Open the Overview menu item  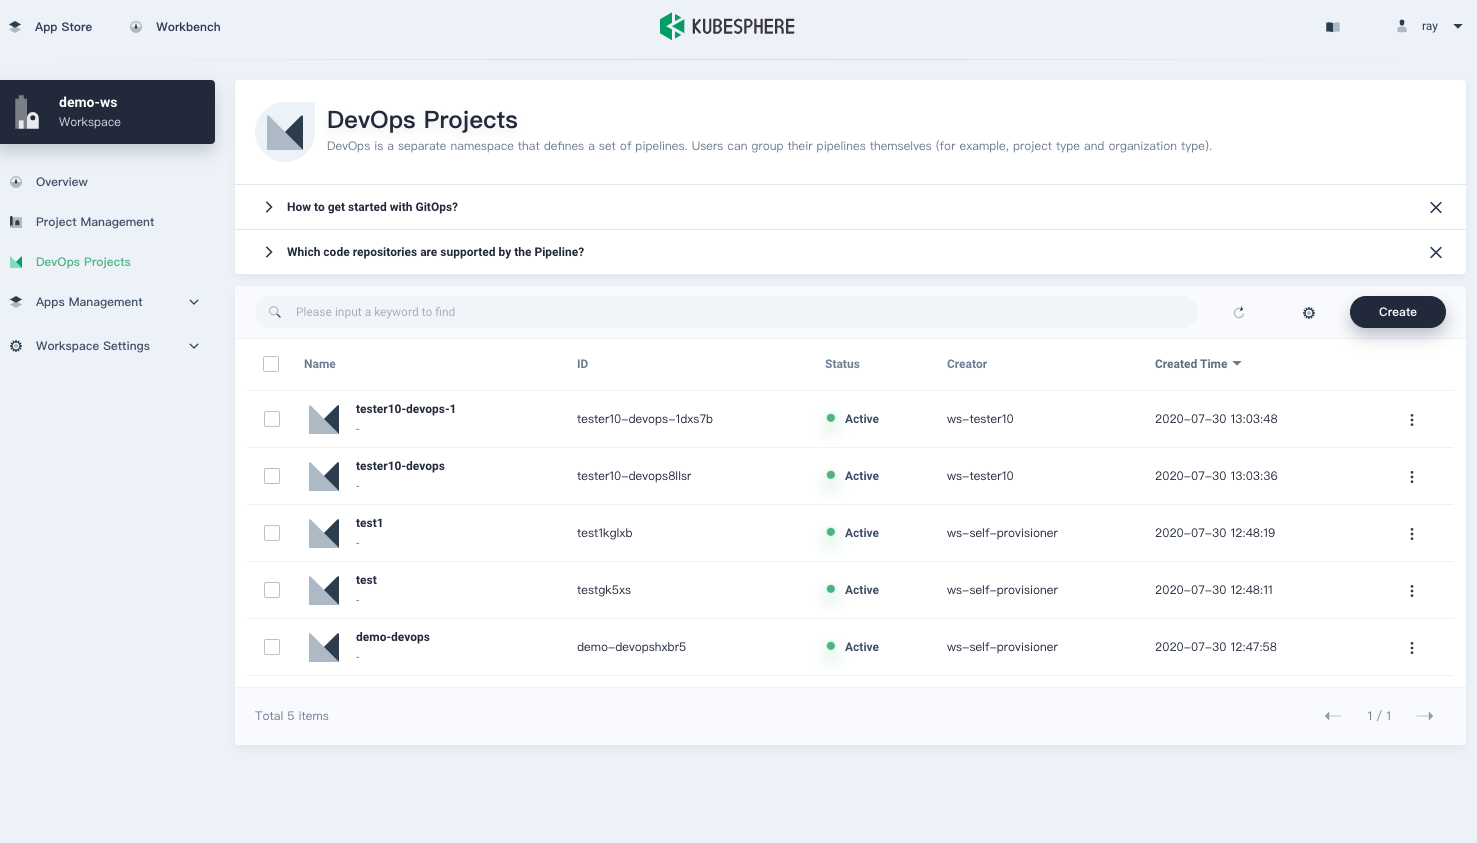tap(62, 182)
